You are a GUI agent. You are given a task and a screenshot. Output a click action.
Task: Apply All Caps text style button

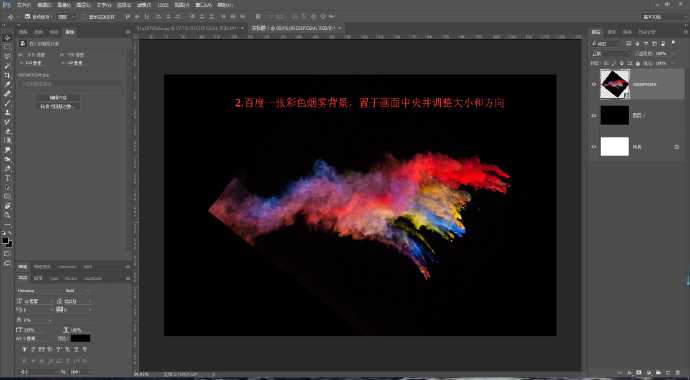click(40, 349)
